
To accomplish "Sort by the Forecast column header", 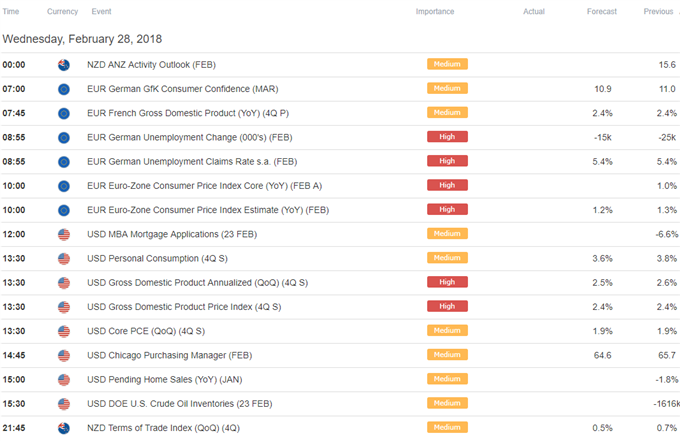I will click(x=602, y=12).
